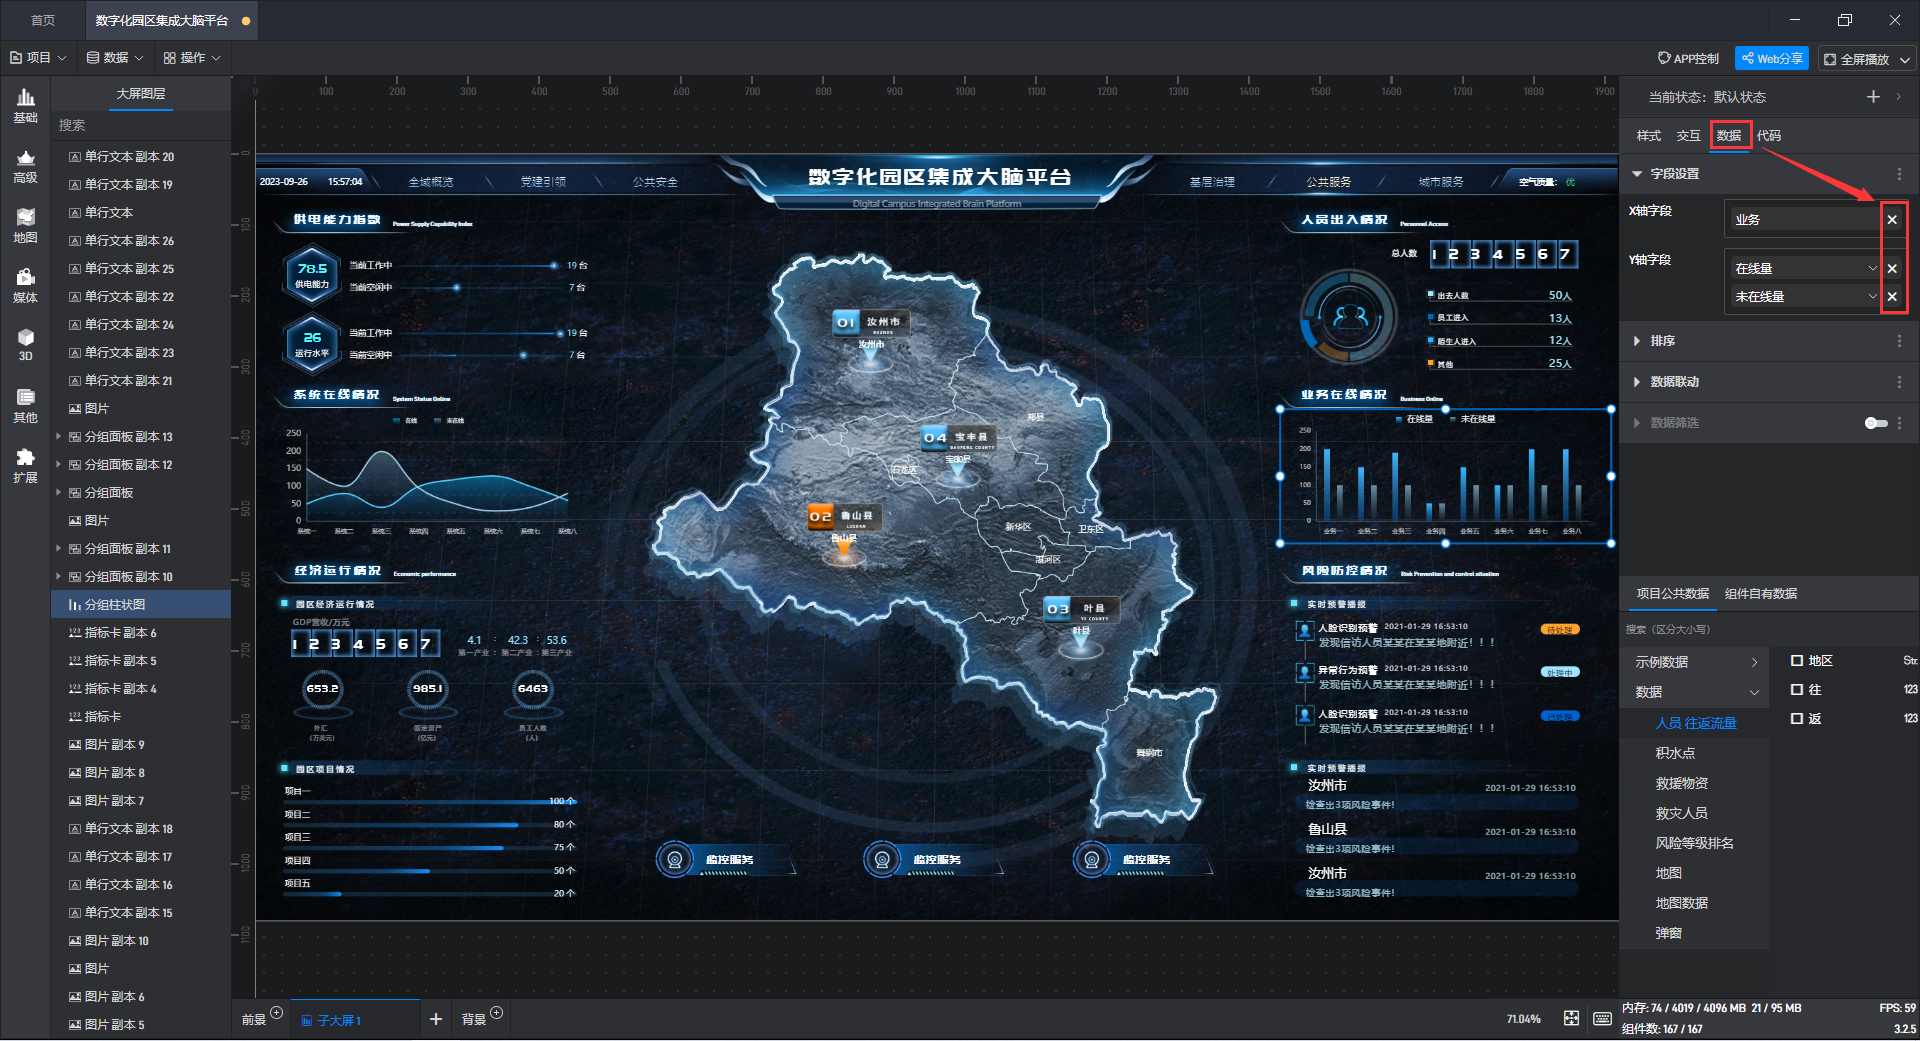Viewport: 1920px width, 1041px height.
Task: Click the plus icon beside 当前状态
Action: click(x=1873, y=97)
